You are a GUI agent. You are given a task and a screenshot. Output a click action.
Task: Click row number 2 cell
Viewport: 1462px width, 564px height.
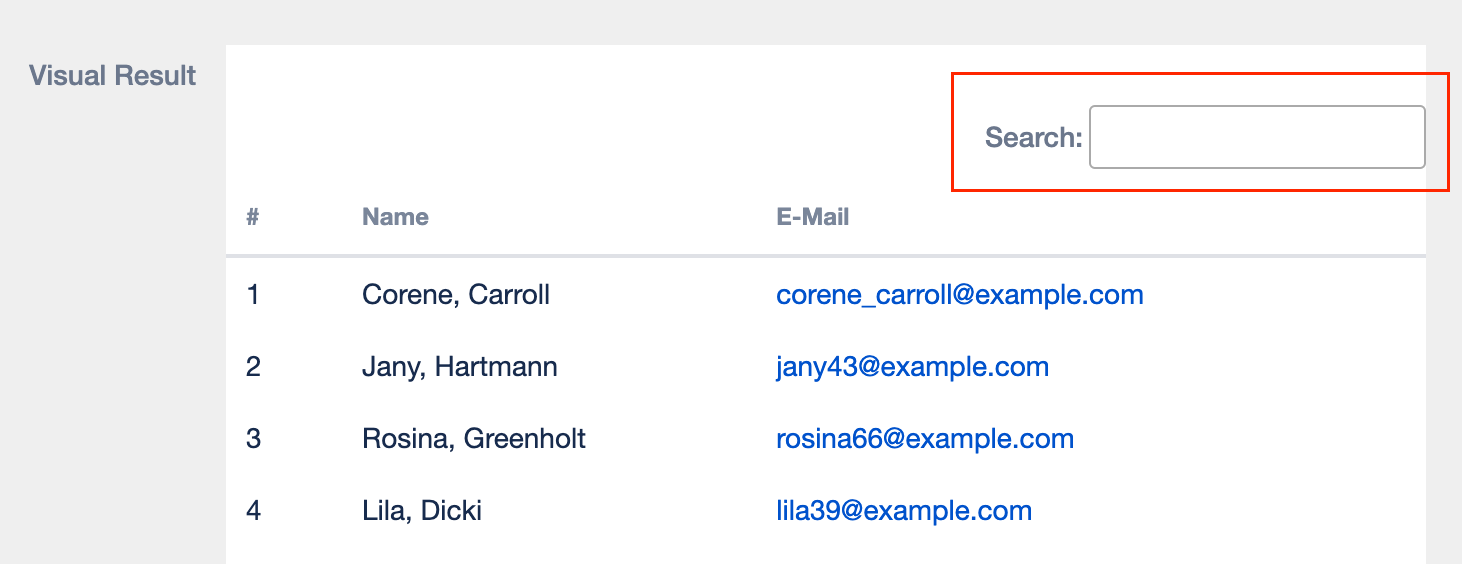click(253, 367)
